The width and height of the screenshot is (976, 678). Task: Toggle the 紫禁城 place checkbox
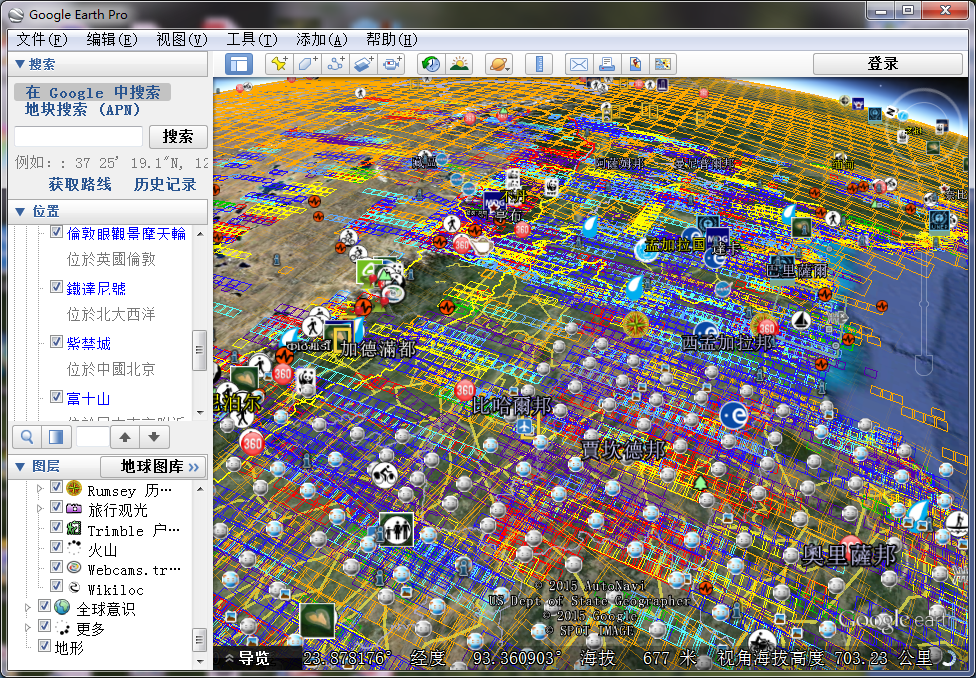pyautogui.click(x=57, y=342)
